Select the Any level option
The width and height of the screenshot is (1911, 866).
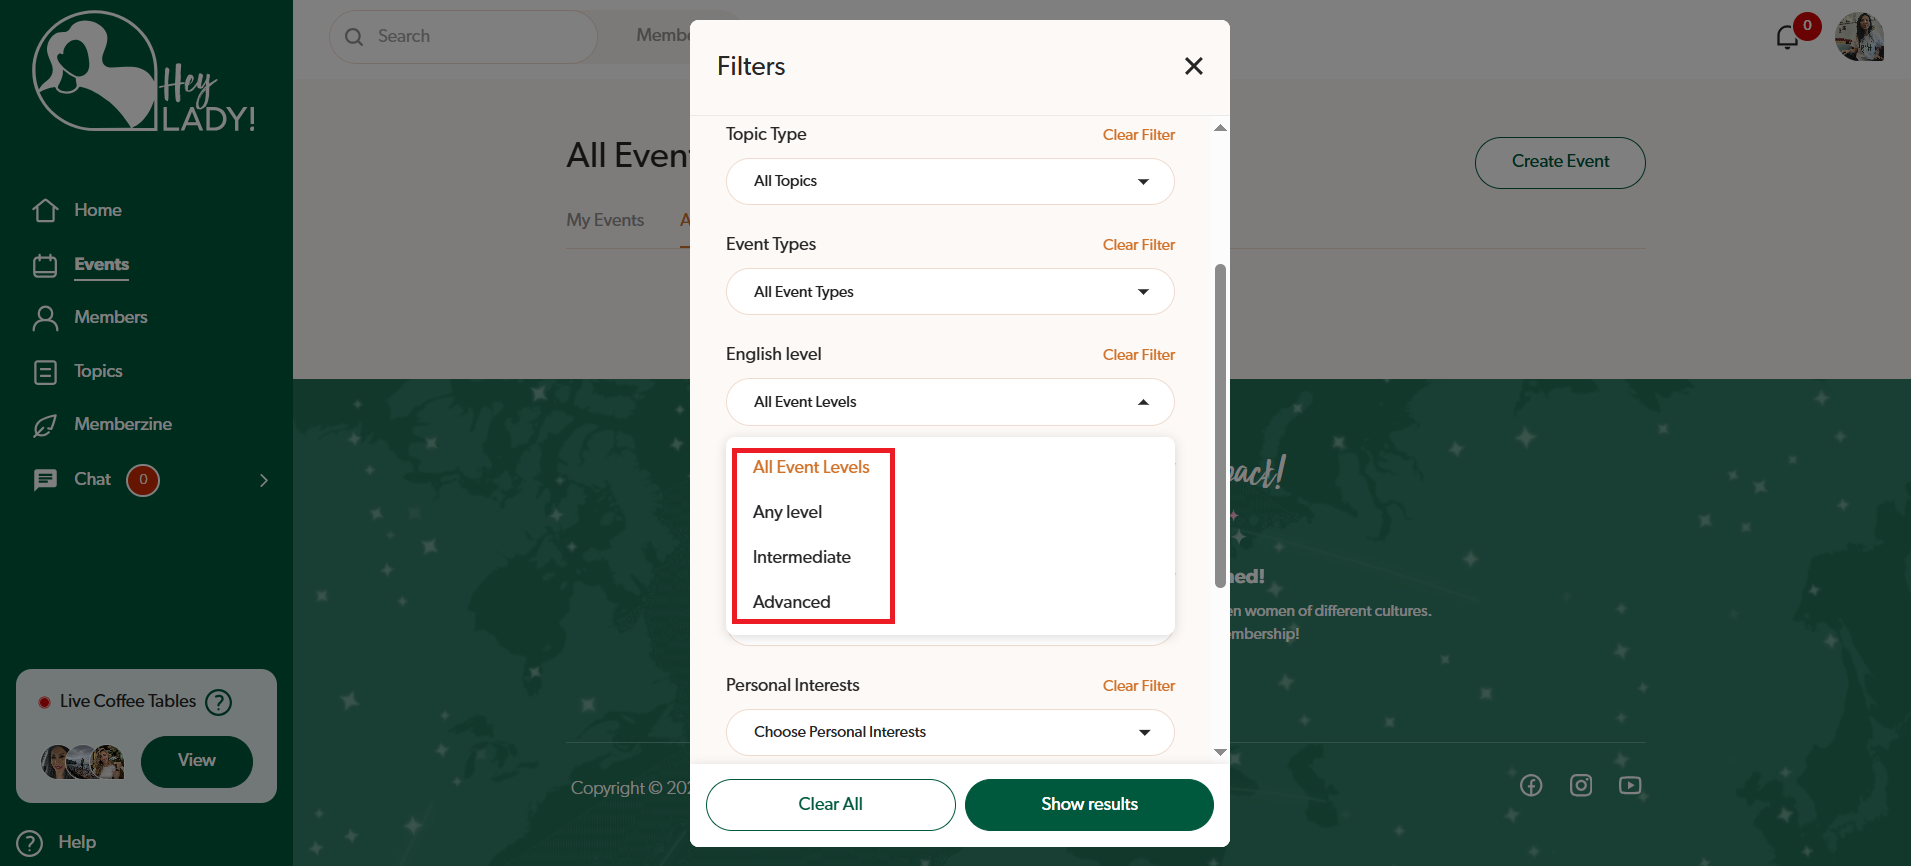point(788,512)
